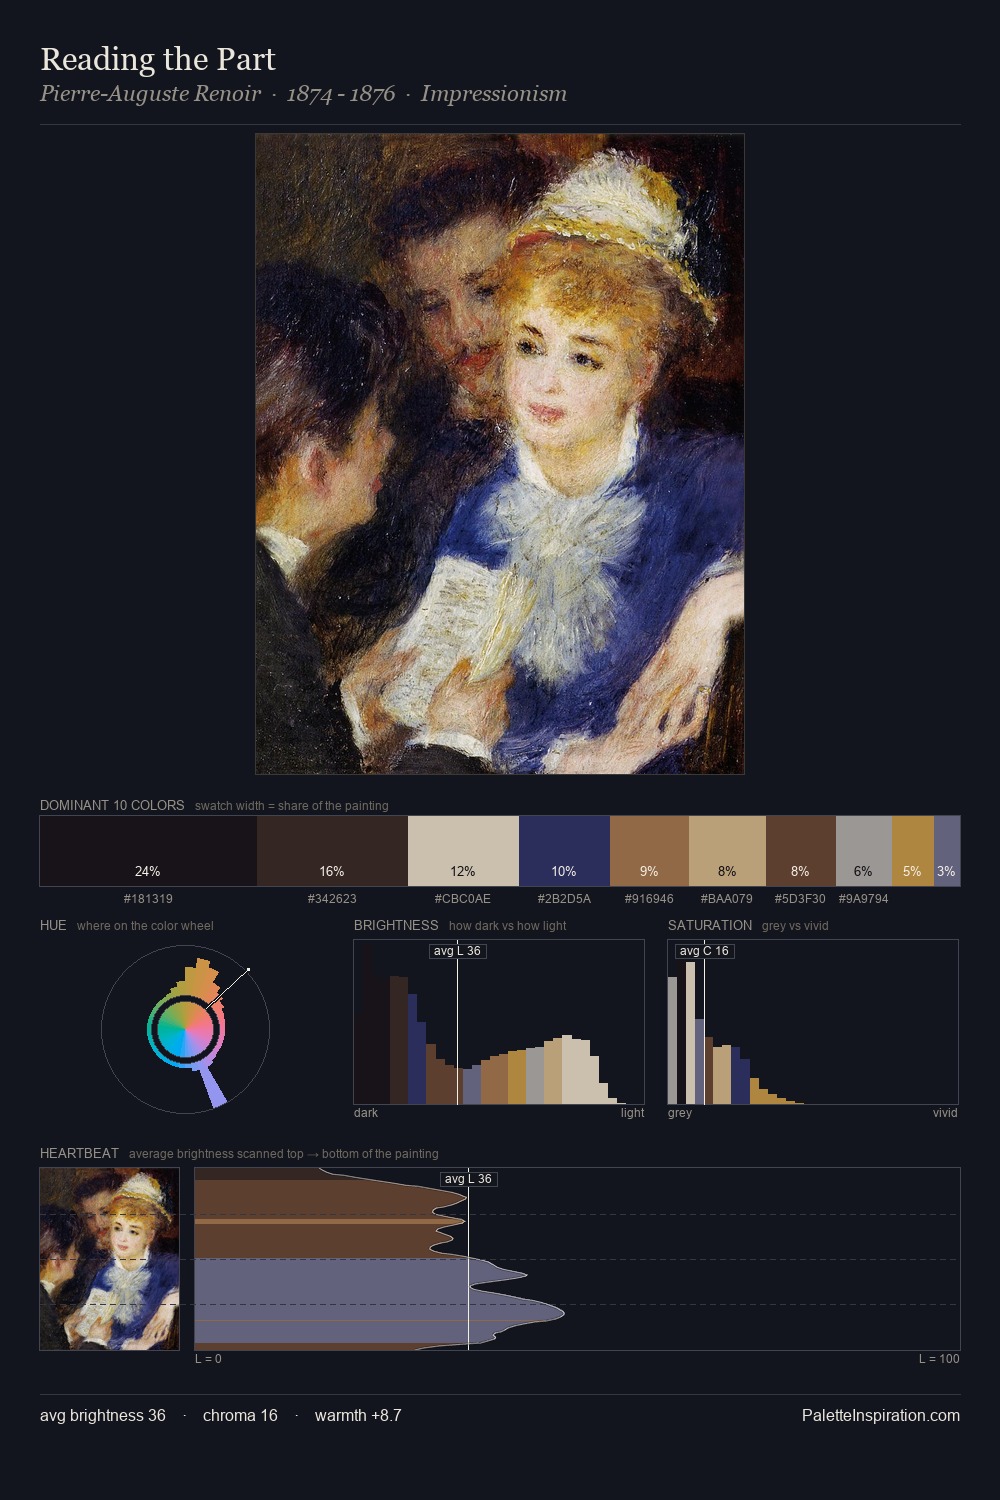The width and height of the screenshot is (1000, 1500).
Task: Click the hex label #342623
Action: (332, 899)
